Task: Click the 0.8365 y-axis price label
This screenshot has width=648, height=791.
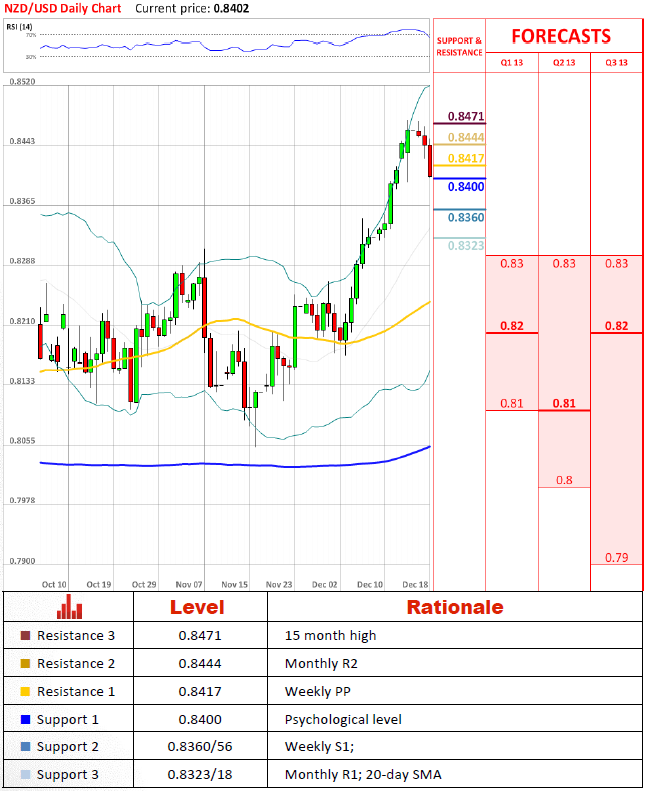Action: click(22, 201)
